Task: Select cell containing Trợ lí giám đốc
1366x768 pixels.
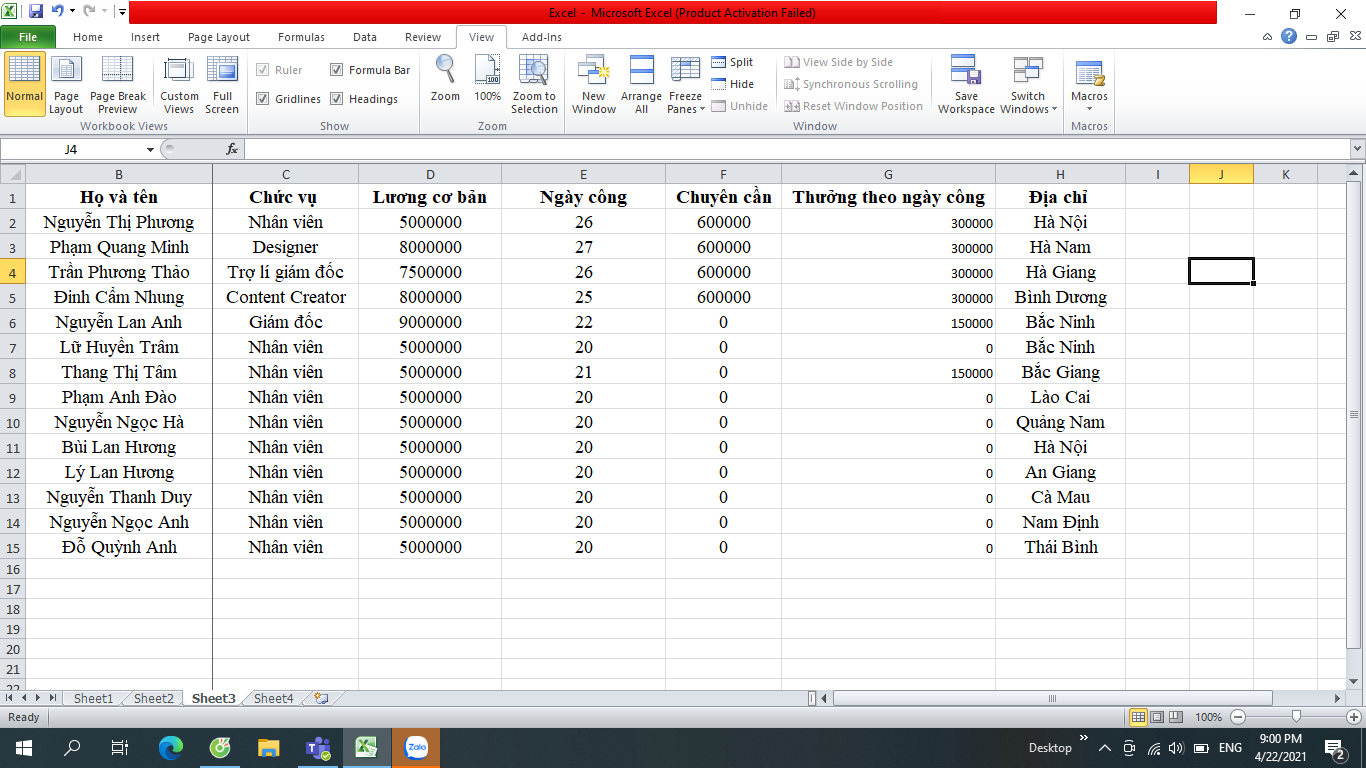Action: [286, 272]
